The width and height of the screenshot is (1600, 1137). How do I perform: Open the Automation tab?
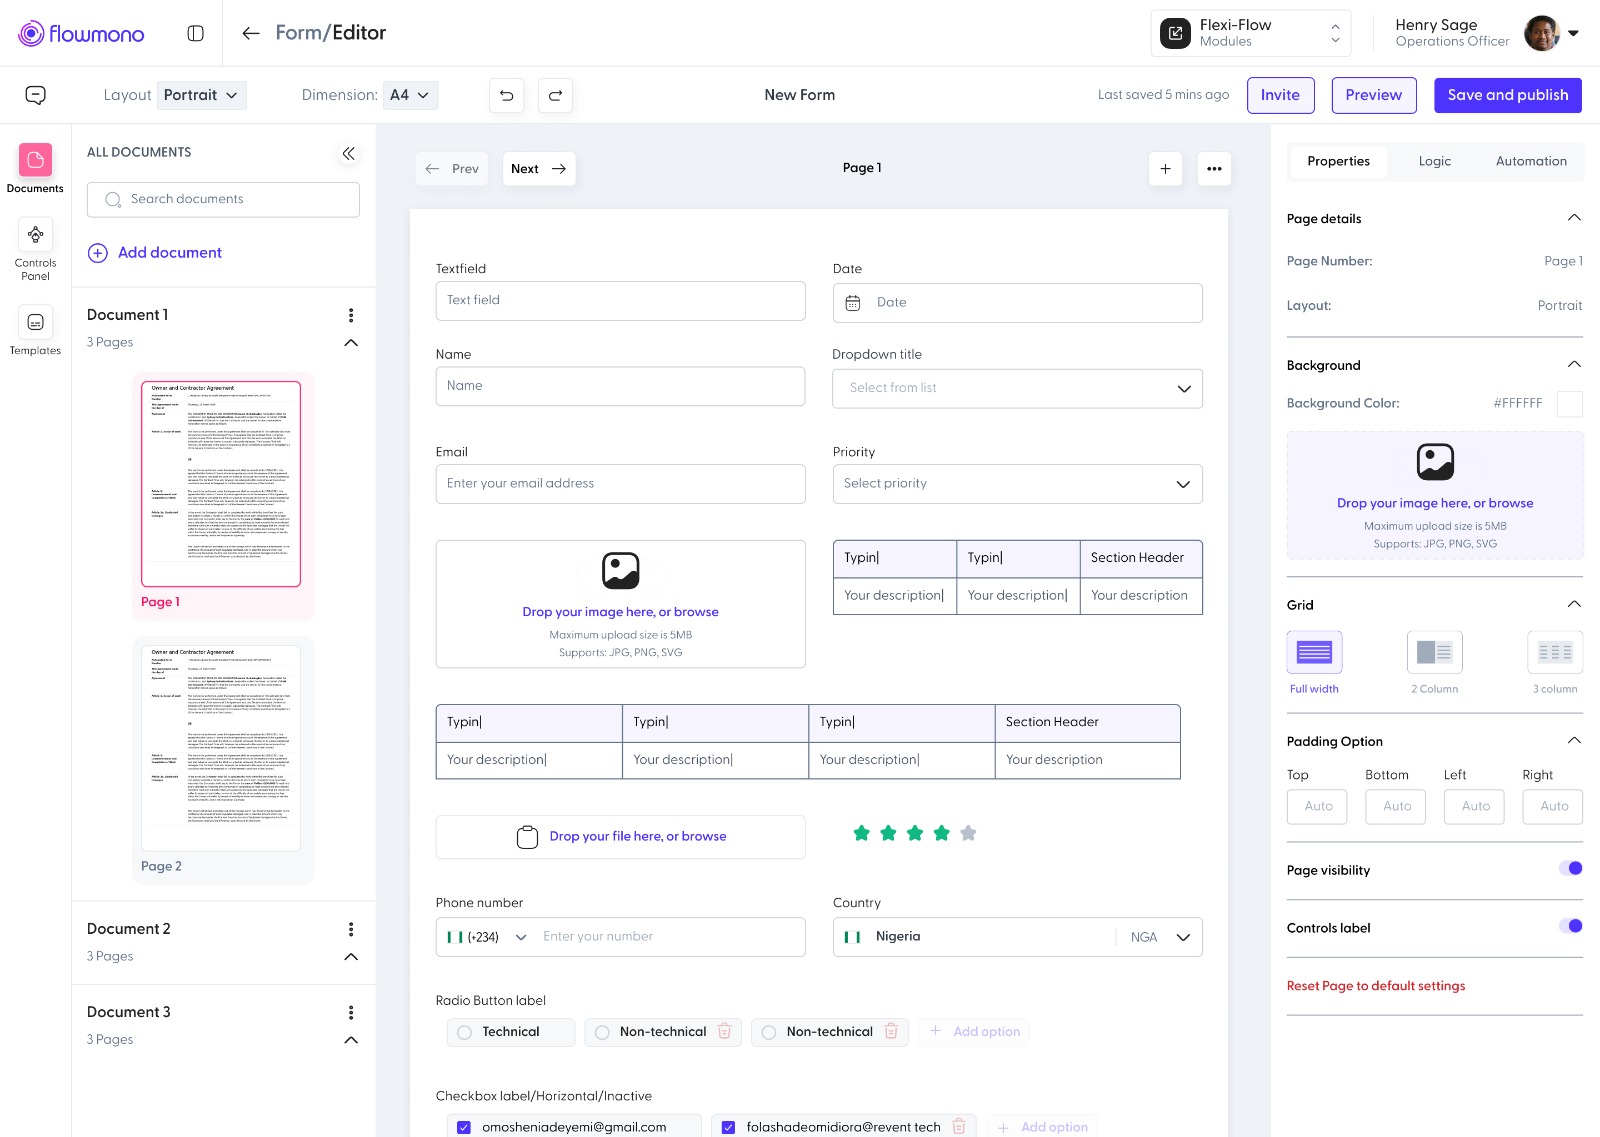coord(1531,161)
